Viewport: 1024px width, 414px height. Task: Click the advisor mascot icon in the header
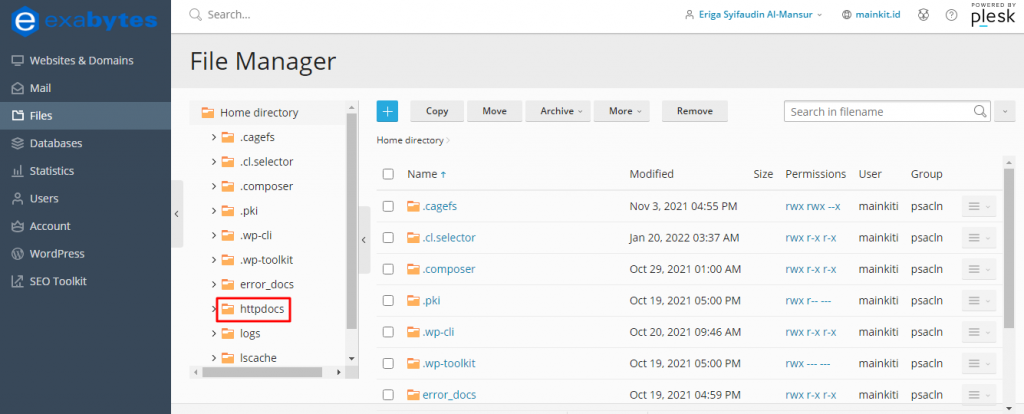coord(923,14)
